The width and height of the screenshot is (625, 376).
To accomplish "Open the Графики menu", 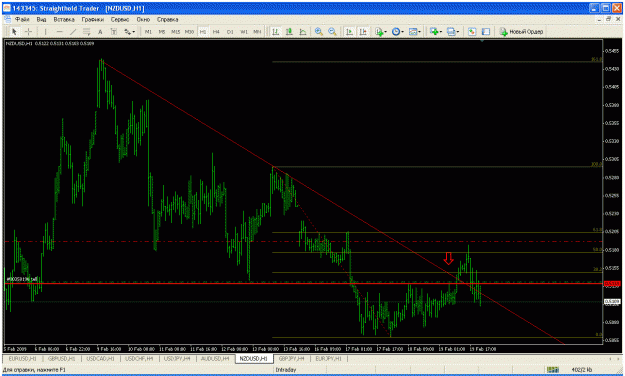I will [92, 20].
